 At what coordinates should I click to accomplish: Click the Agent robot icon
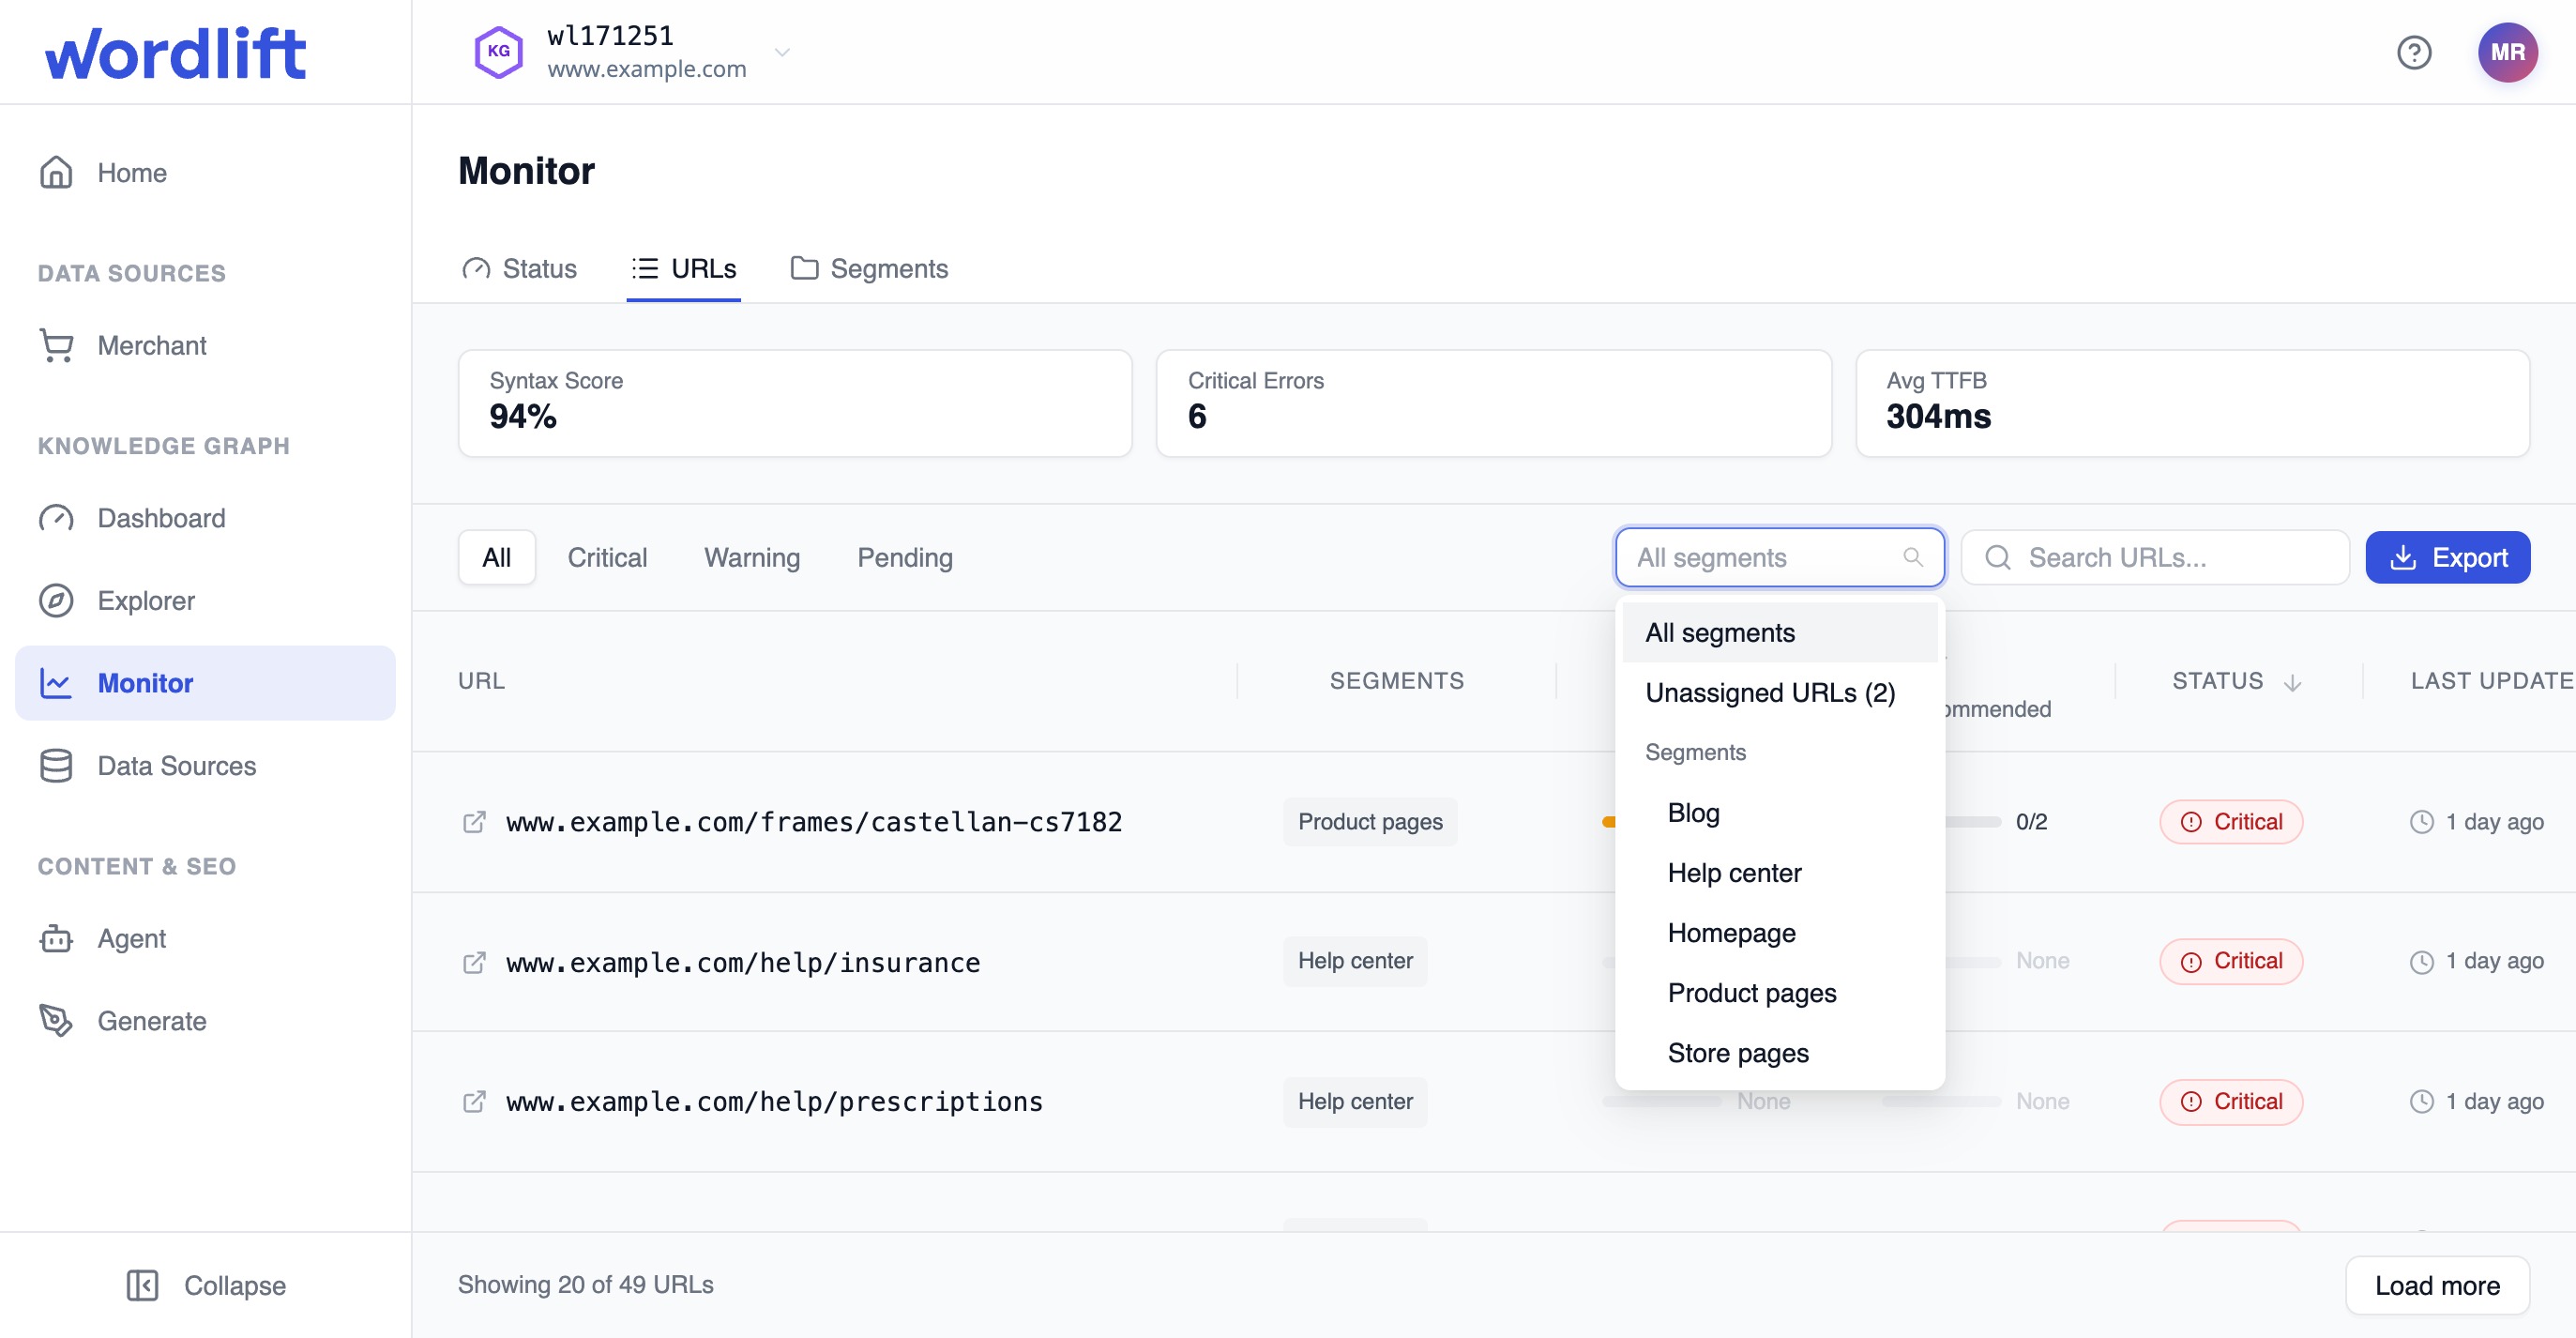click(x=56, y=938)
